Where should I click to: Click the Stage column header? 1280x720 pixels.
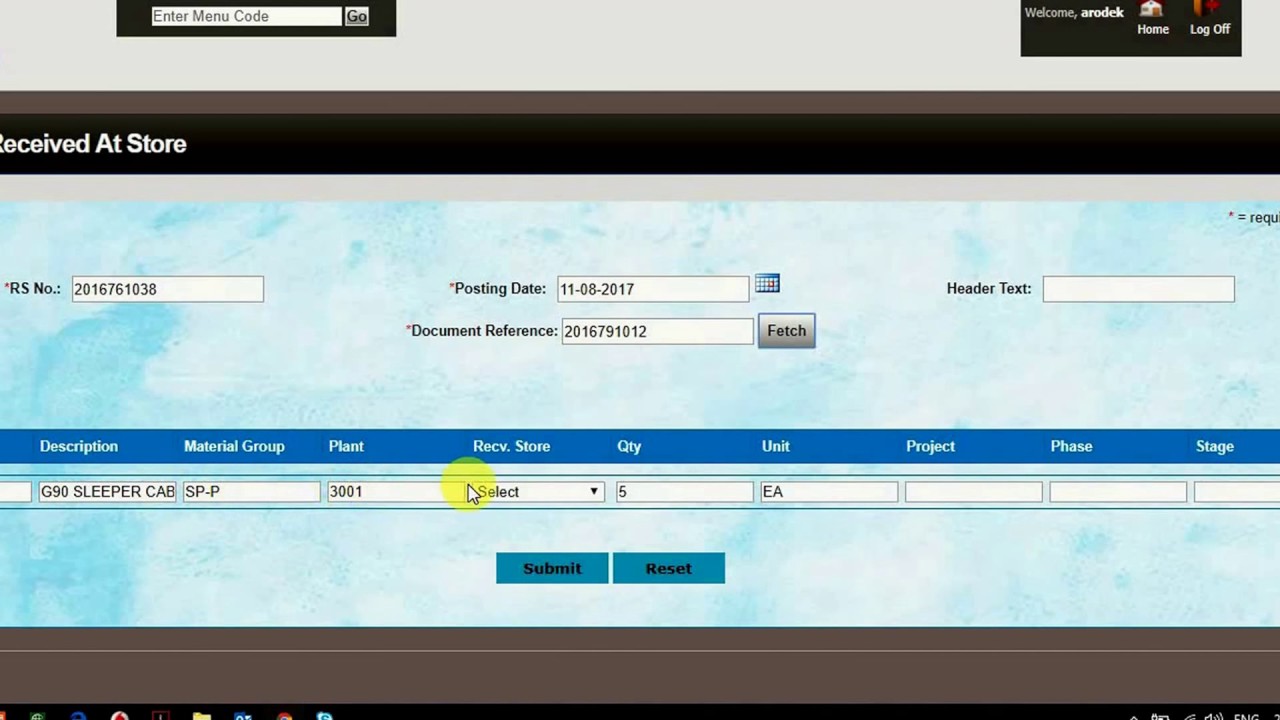(x=1215, y=446)
